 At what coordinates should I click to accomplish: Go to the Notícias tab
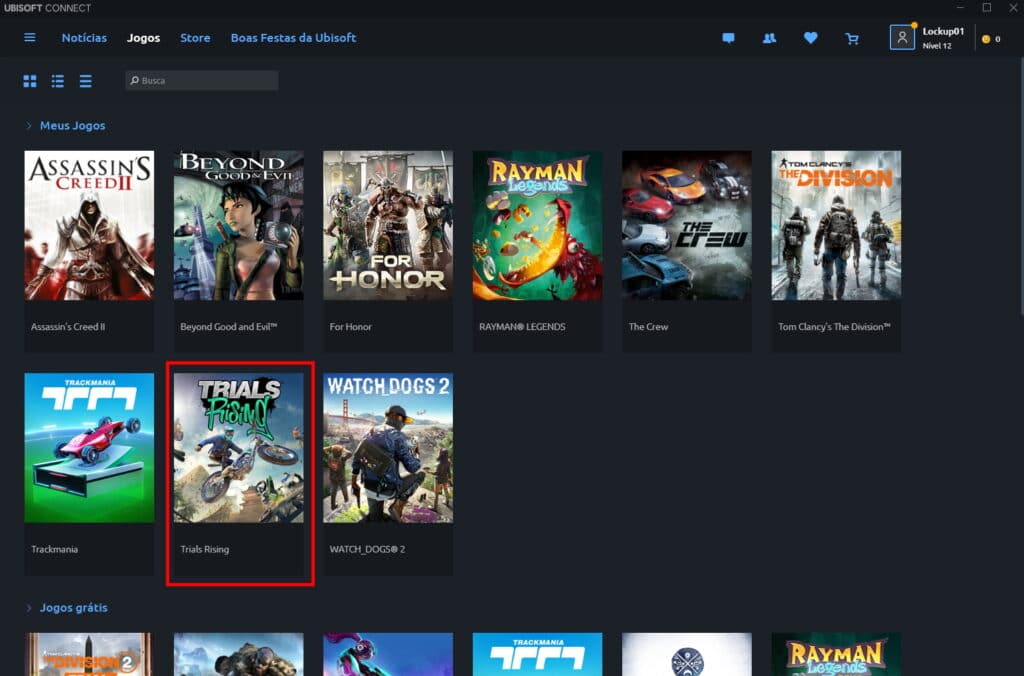pyautogui.click(x=84, y=38)
